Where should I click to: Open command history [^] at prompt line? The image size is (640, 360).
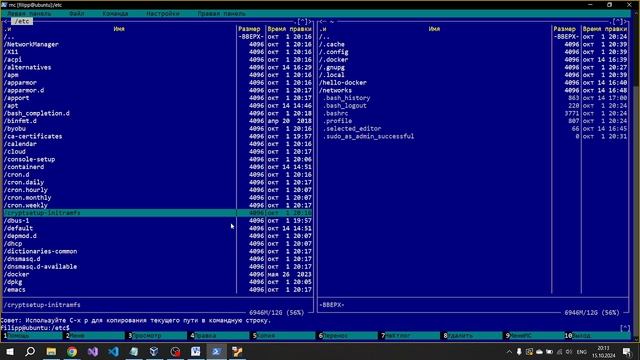(x=625, y=328)
